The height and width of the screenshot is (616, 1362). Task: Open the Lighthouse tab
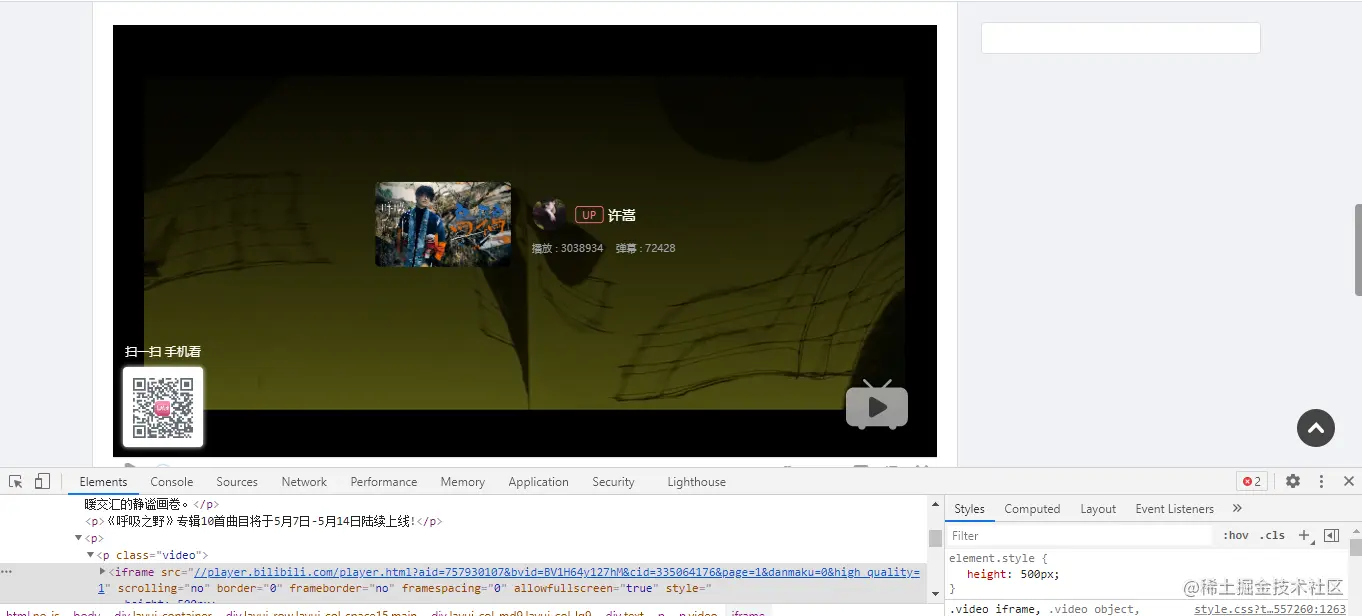697,481
